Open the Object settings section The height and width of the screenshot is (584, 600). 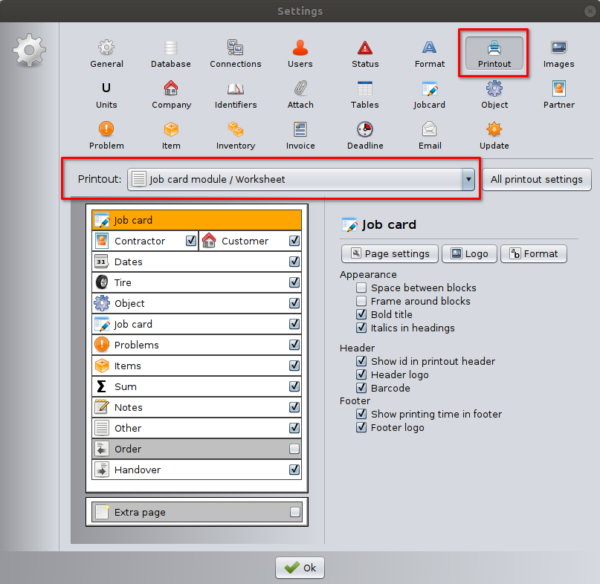pos(494,95)
